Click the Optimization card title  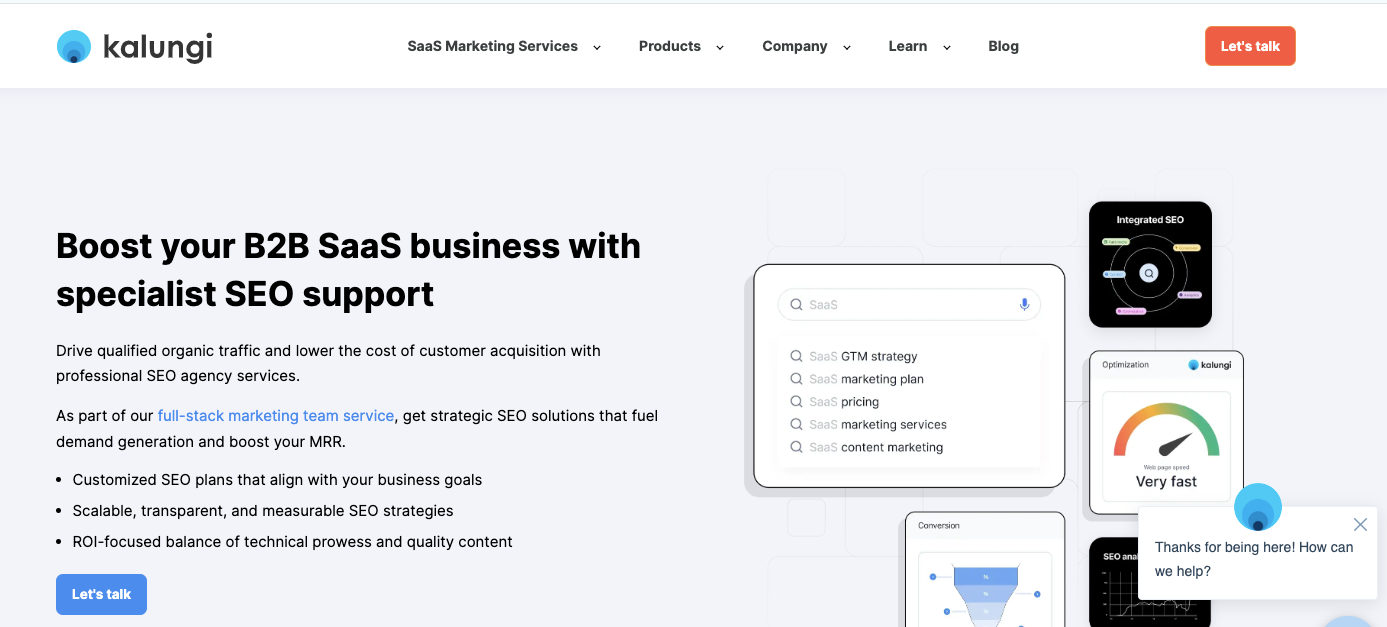point(1125,365)
